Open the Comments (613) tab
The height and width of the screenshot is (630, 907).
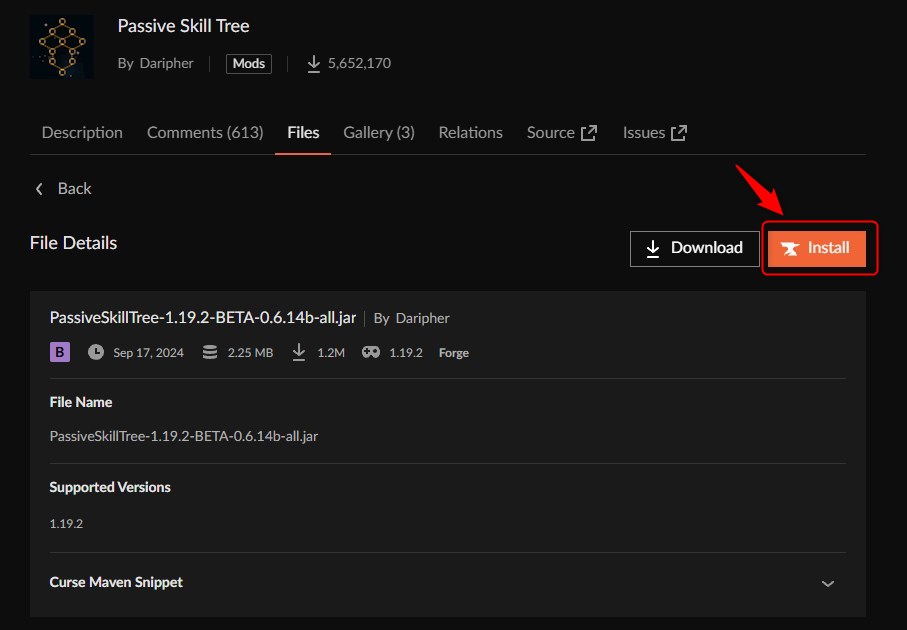tap(205, 132)
